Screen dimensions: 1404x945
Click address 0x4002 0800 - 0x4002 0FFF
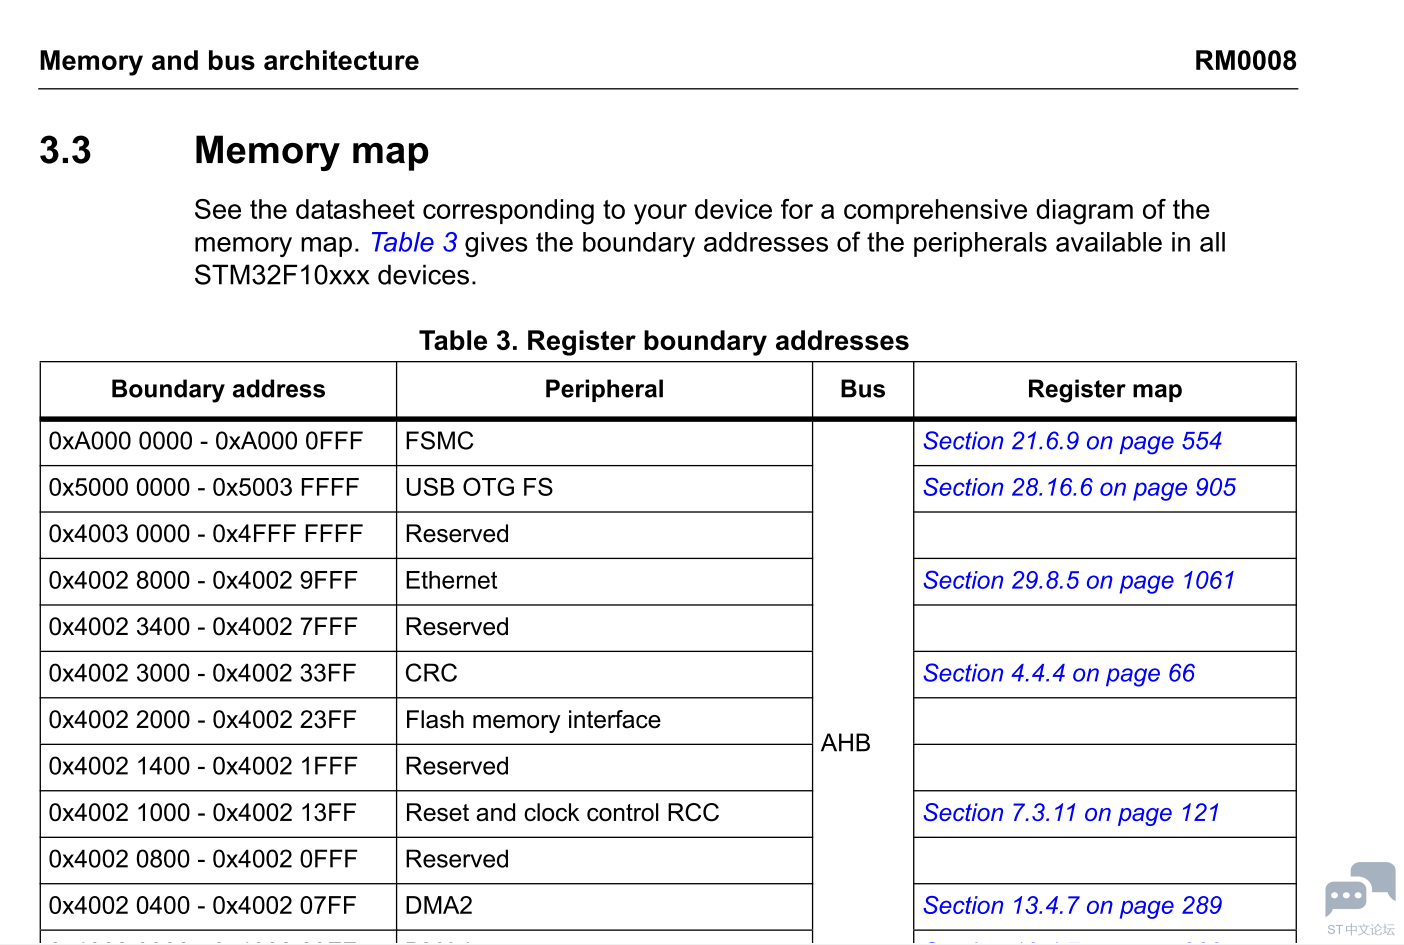tap(203, 859)
